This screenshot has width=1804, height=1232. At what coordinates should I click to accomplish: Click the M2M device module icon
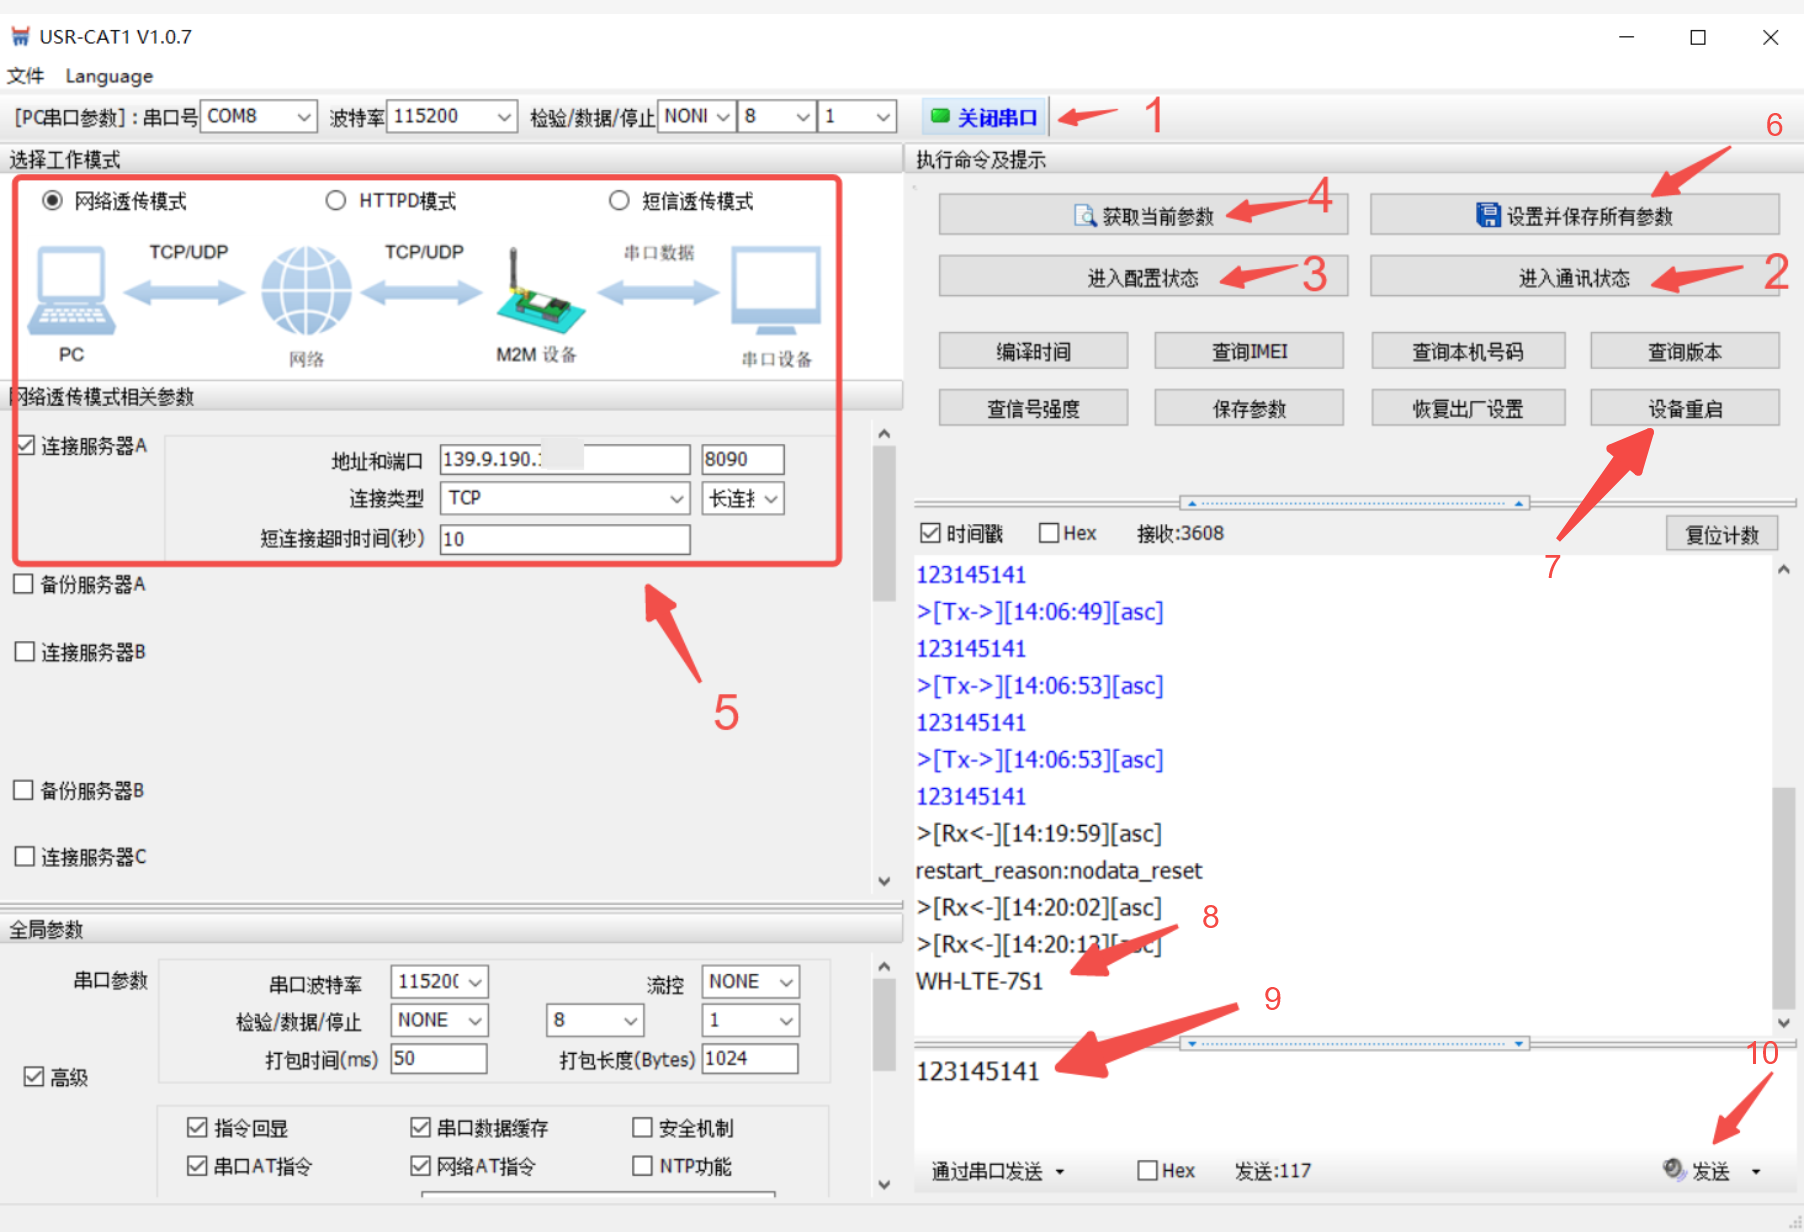coord(540,291)
